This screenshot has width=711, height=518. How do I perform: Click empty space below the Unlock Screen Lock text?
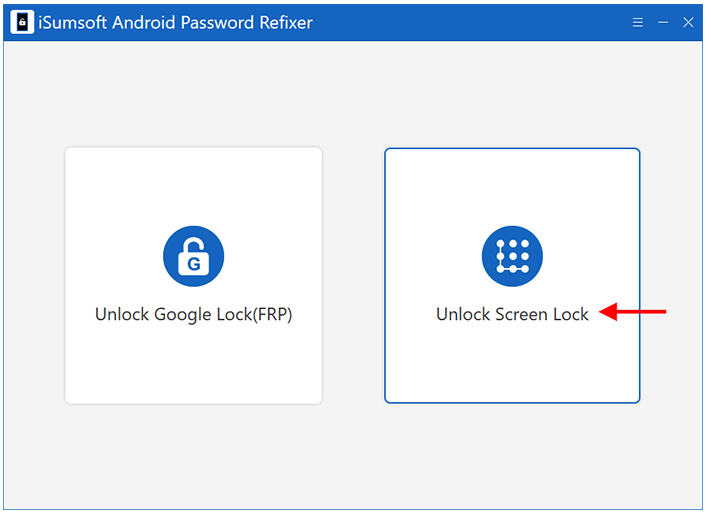pyautogui.click(x=512, y=363)
